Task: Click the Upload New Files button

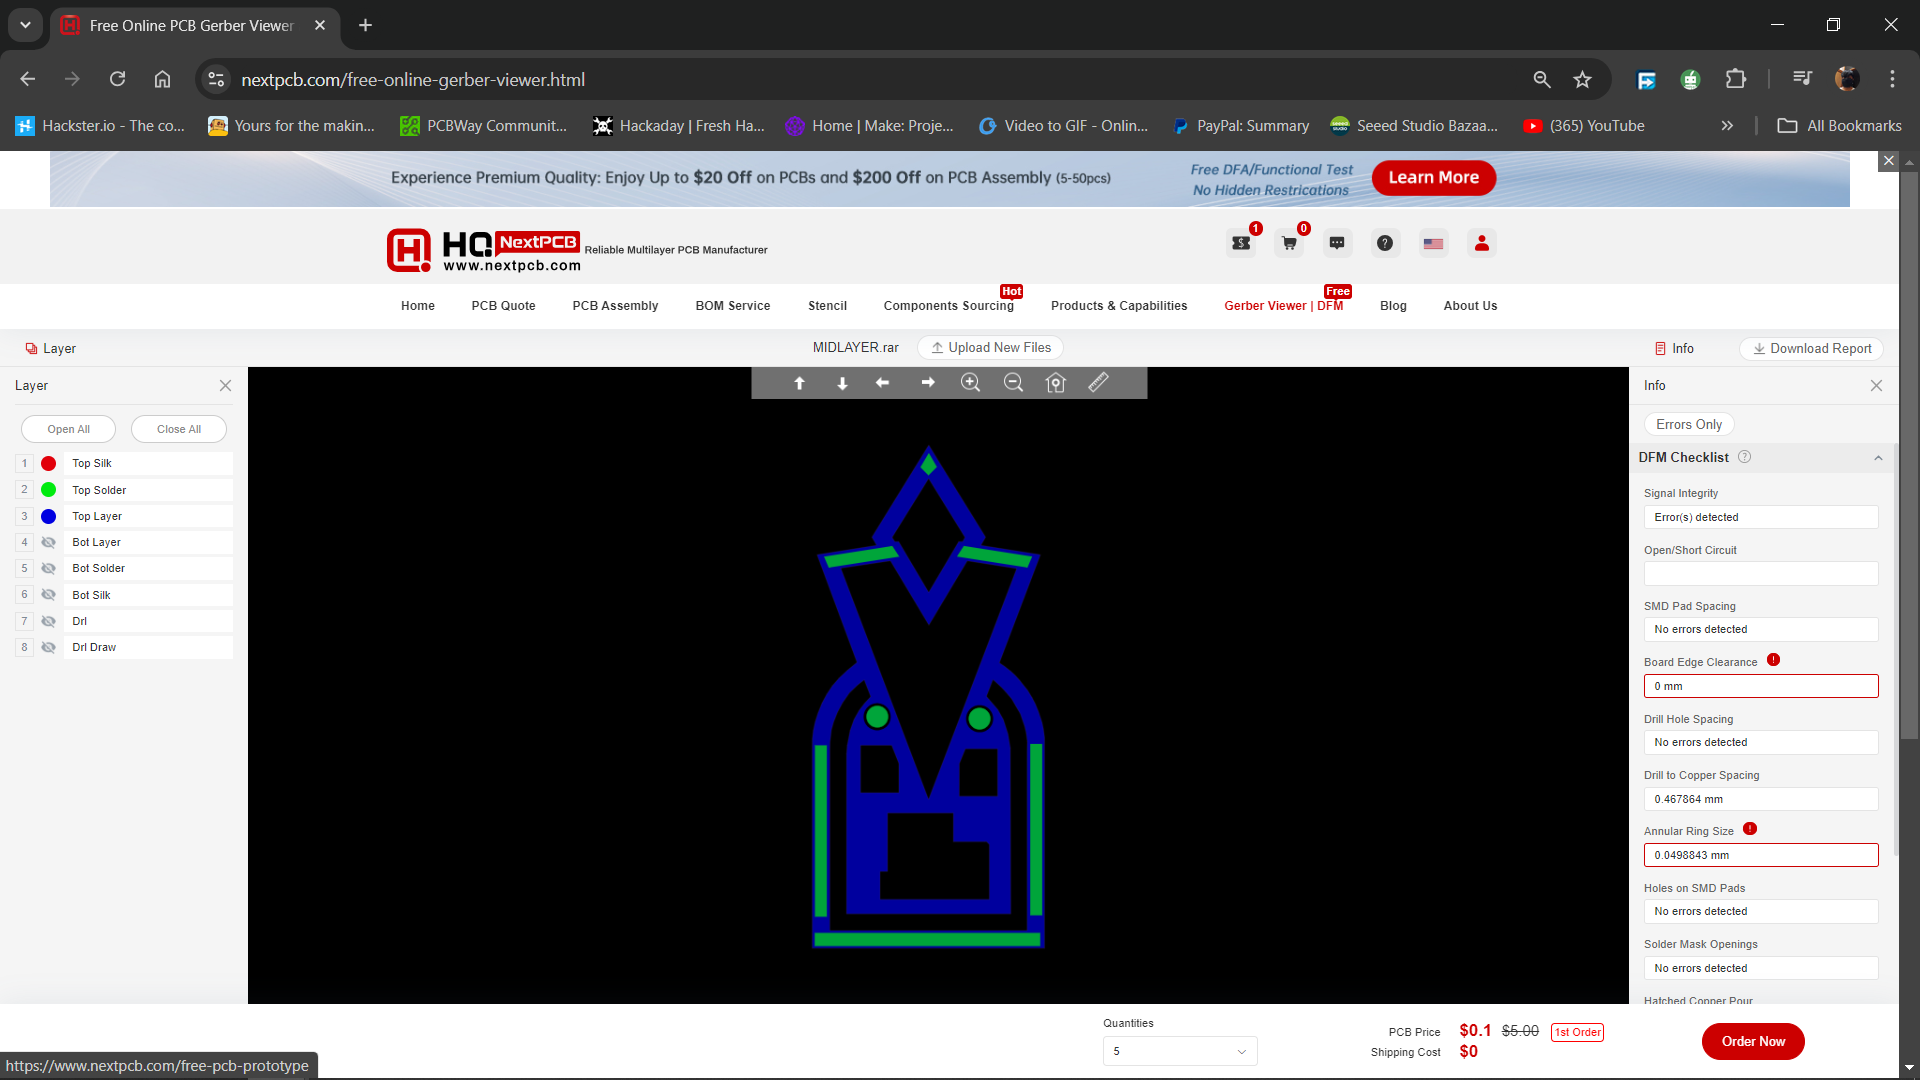Action: (990, 348)
